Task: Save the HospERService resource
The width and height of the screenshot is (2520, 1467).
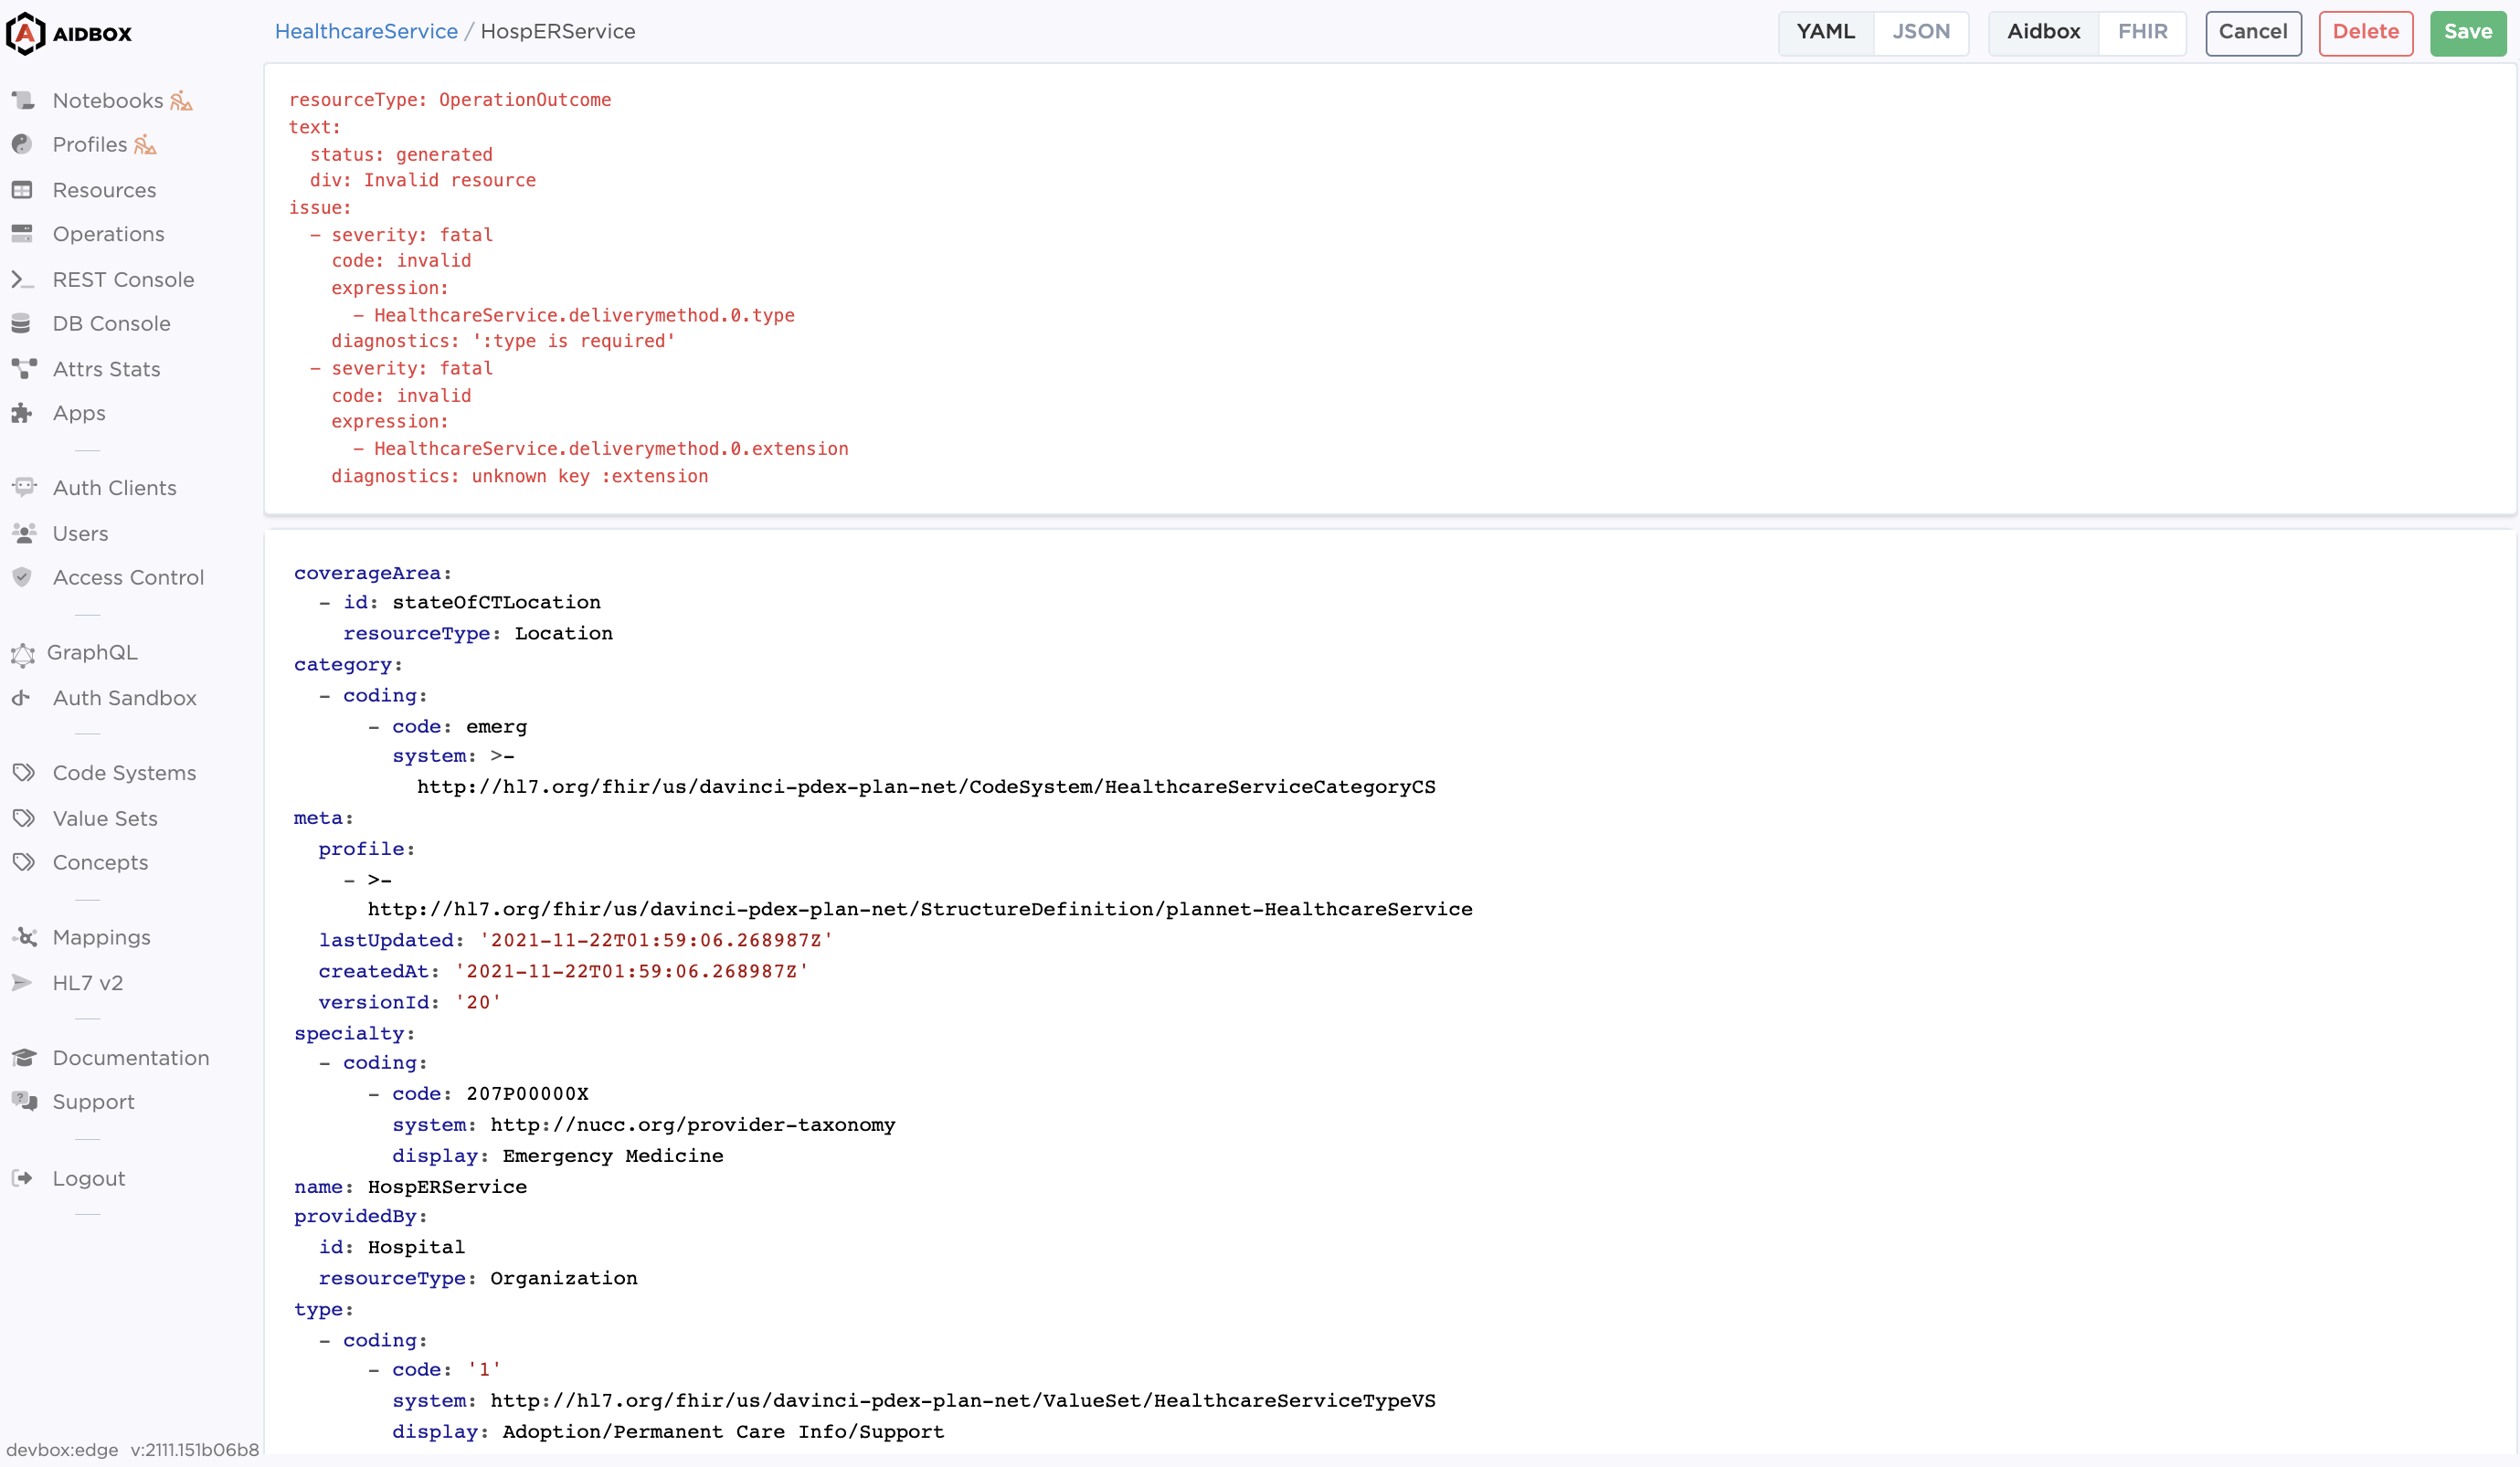Action: pyautogui.click(x=2467, y=32)
